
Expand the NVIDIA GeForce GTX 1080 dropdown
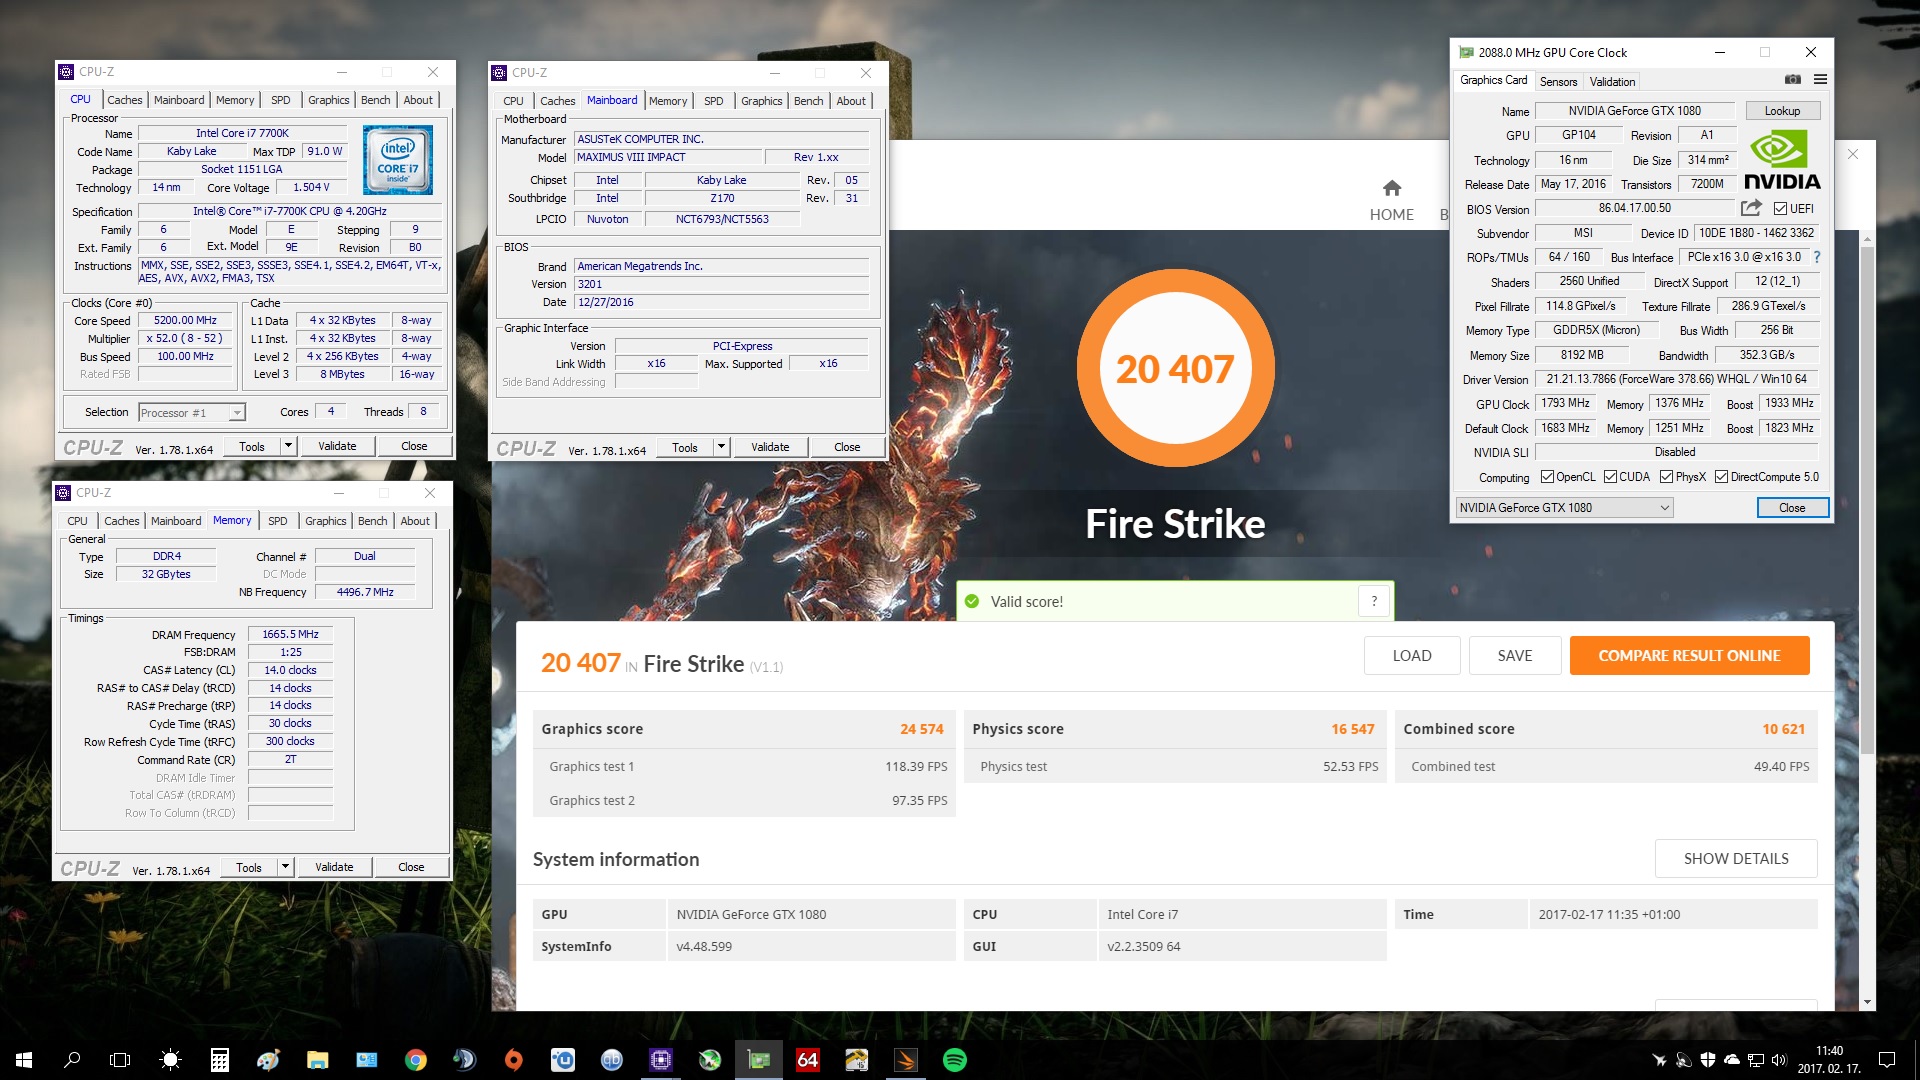pyautogui.click(x=1664, y=508)
